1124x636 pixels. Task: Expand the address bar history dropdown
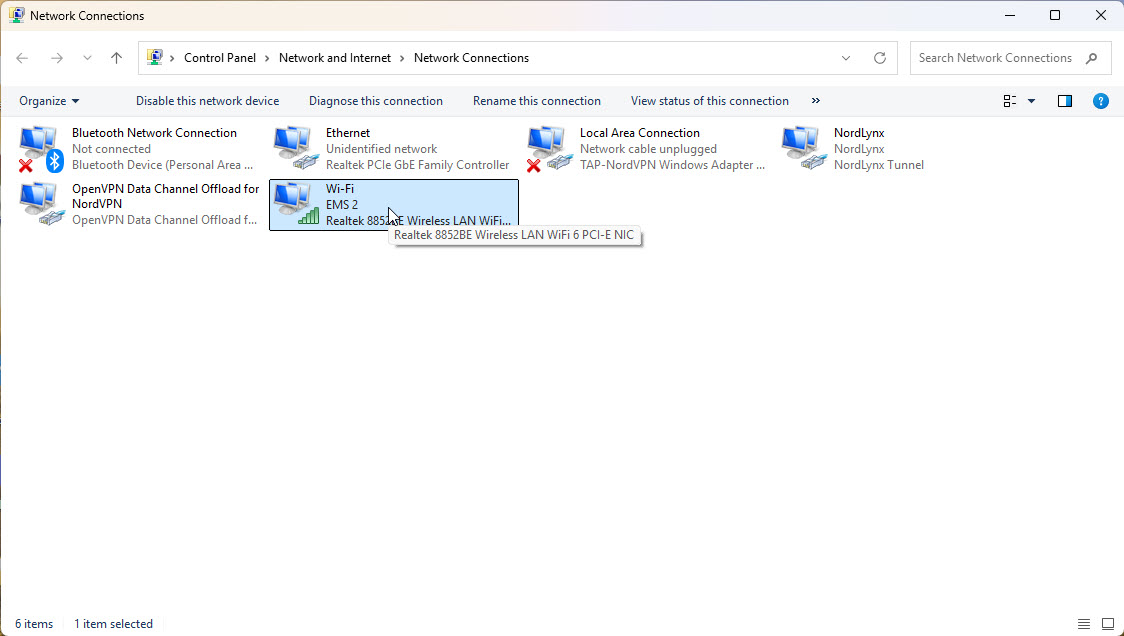(x=847, y=58)
